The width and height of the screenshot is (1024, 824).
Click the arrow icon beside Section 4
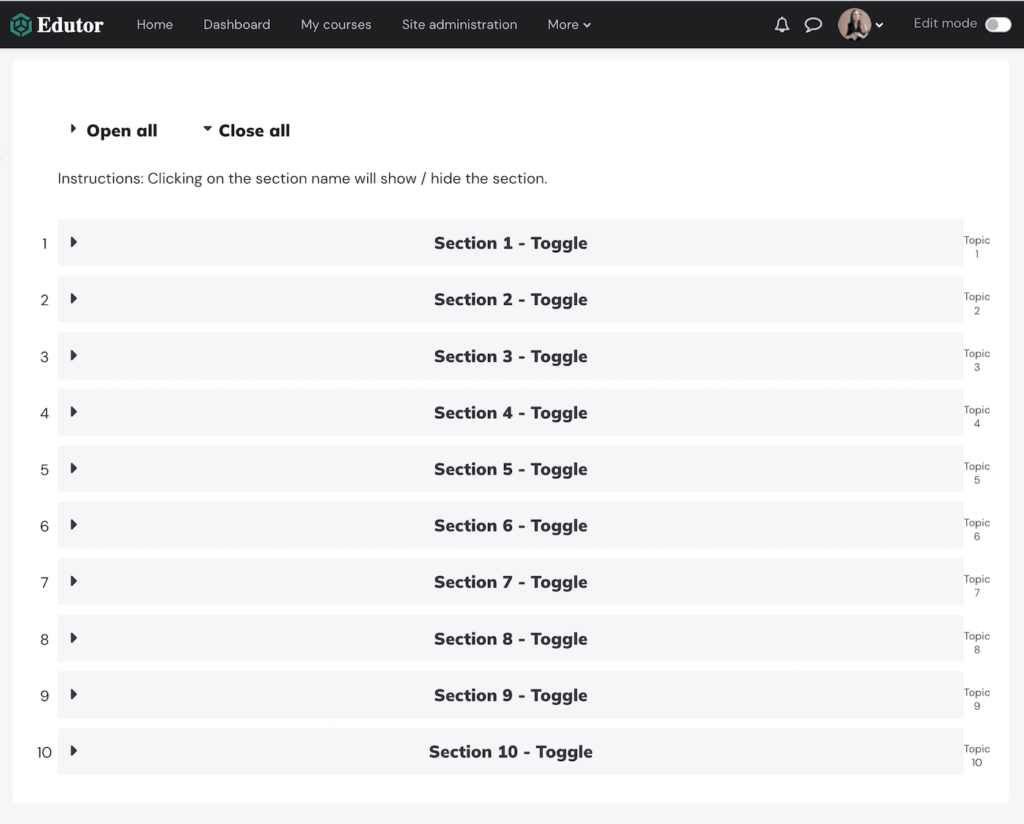pyautogui.click(x=74, y=412)
